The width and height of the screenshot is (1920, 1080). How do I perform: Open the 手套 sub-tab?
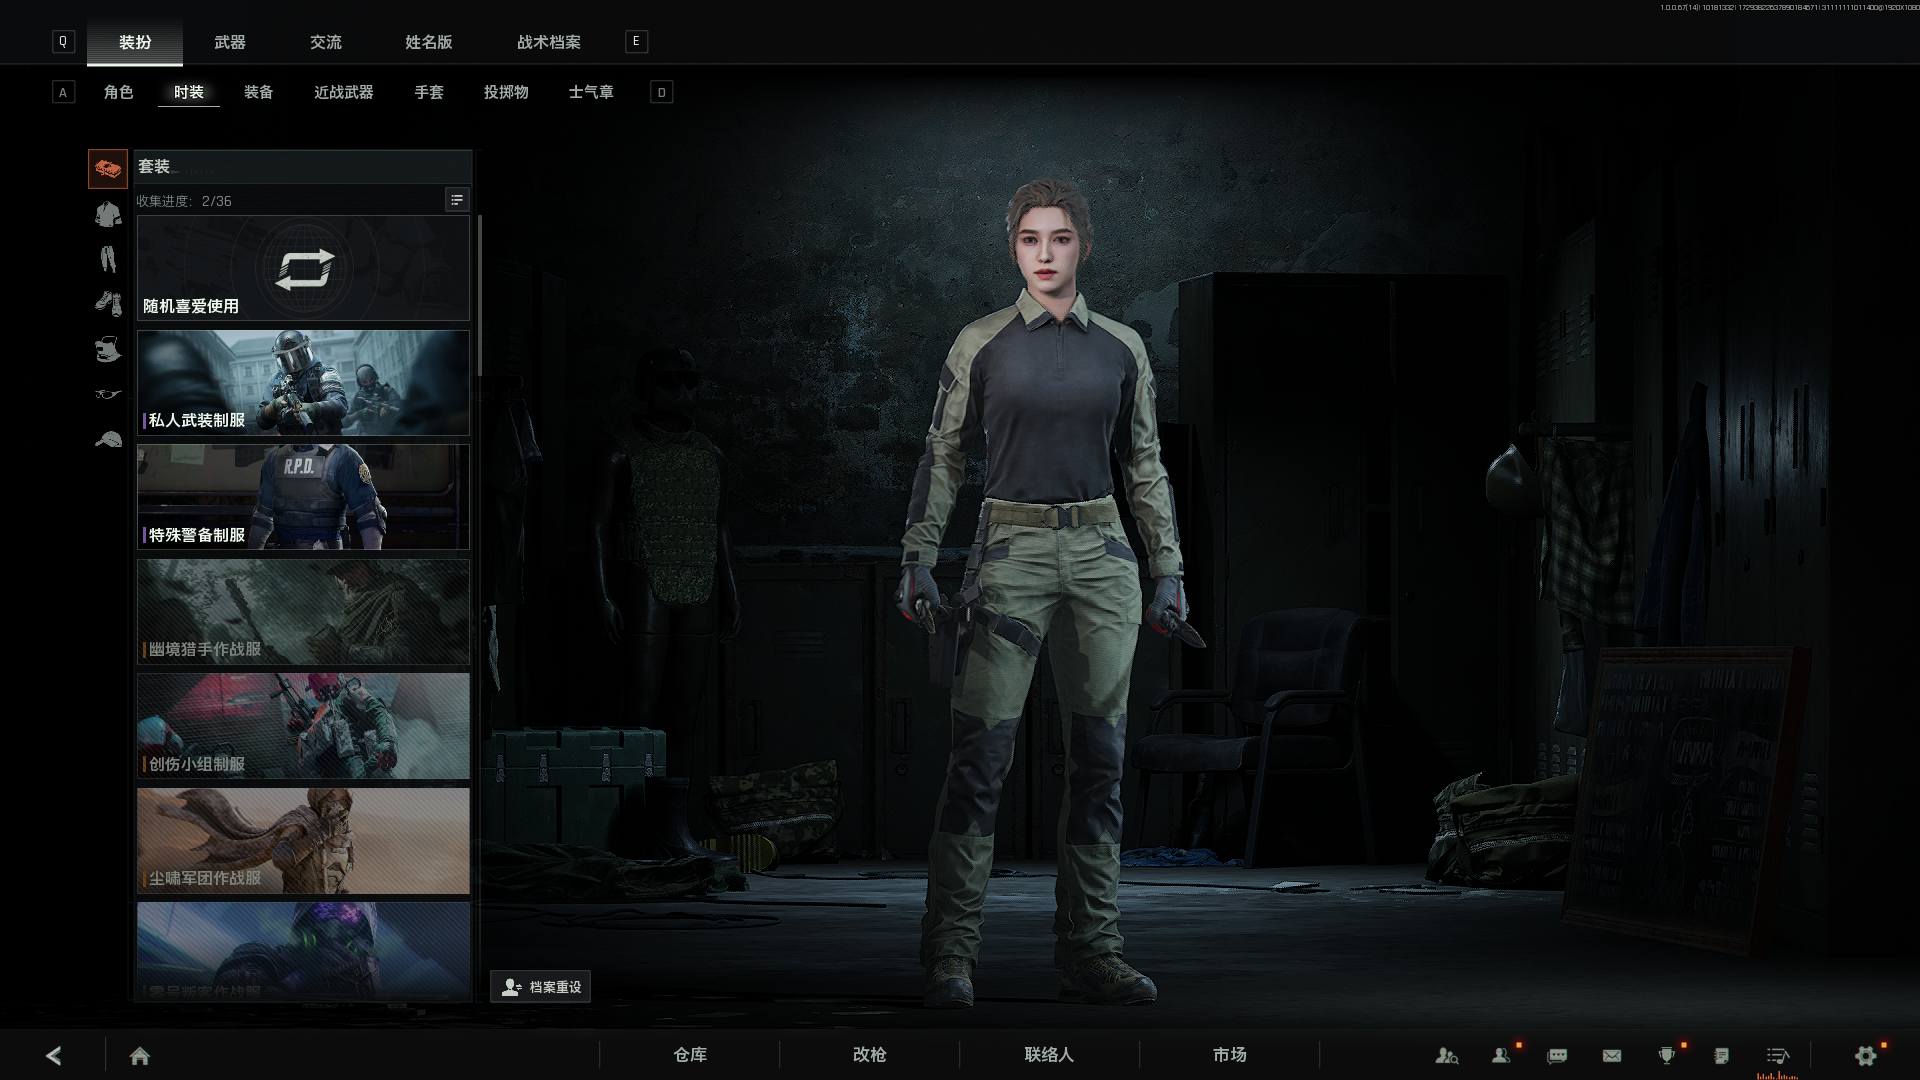429,92
